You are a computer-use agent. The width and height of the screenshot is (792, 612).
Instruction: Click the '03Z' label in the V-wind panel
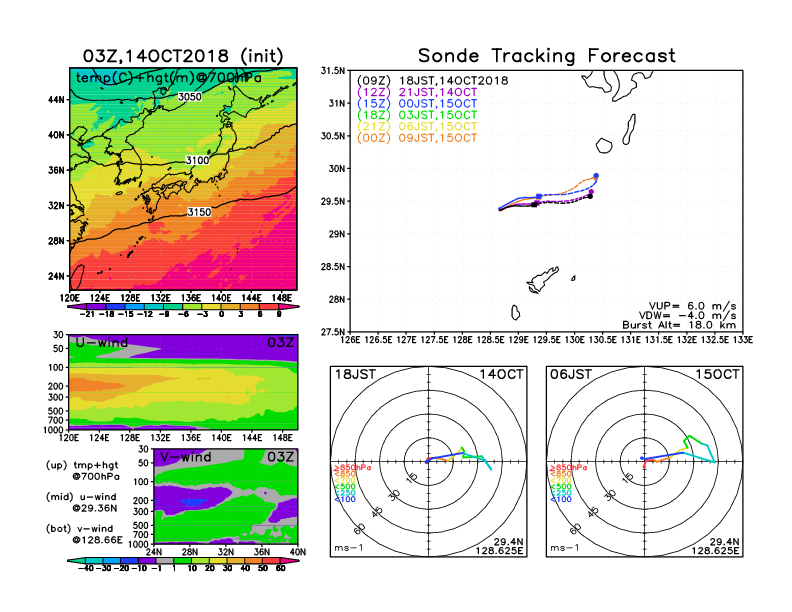pos(280,457)
